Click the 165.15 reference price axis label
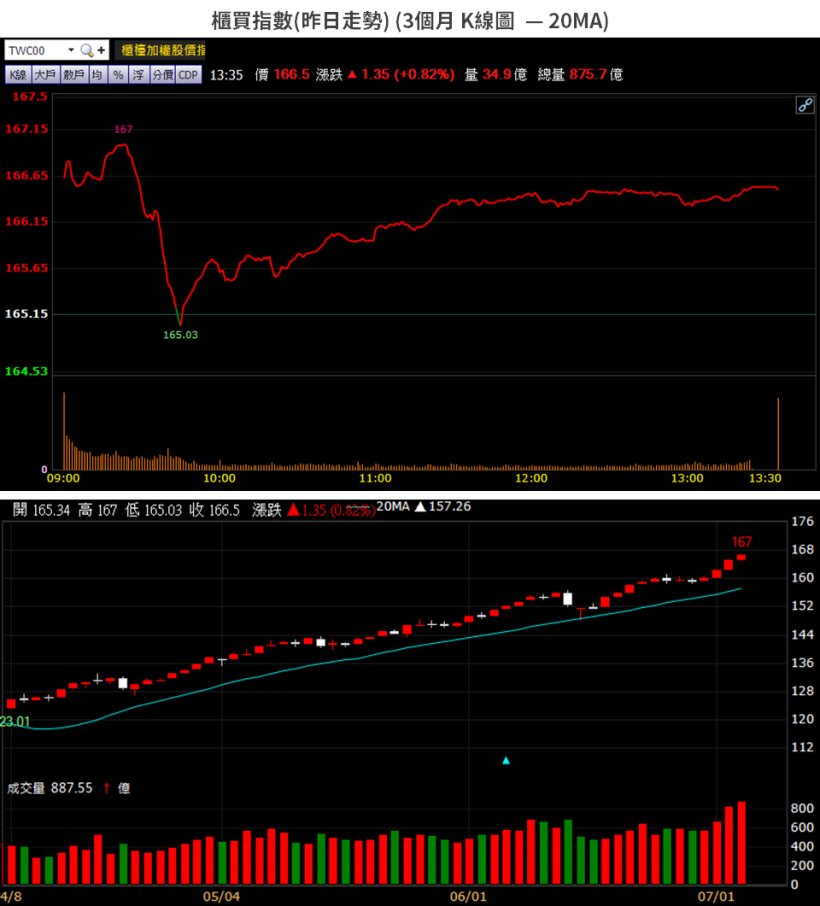 (x=27, y=314)
